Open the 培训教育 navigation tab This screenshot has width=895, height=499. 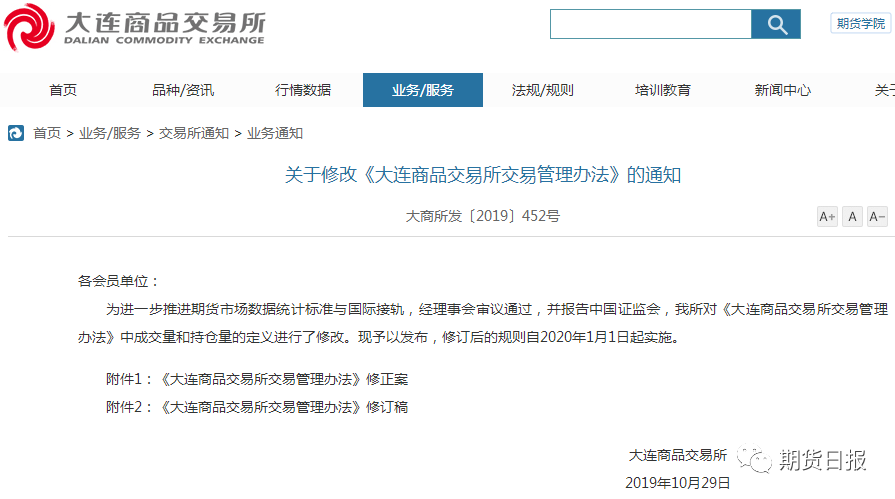pyautogui.click(x=663, y=90)
